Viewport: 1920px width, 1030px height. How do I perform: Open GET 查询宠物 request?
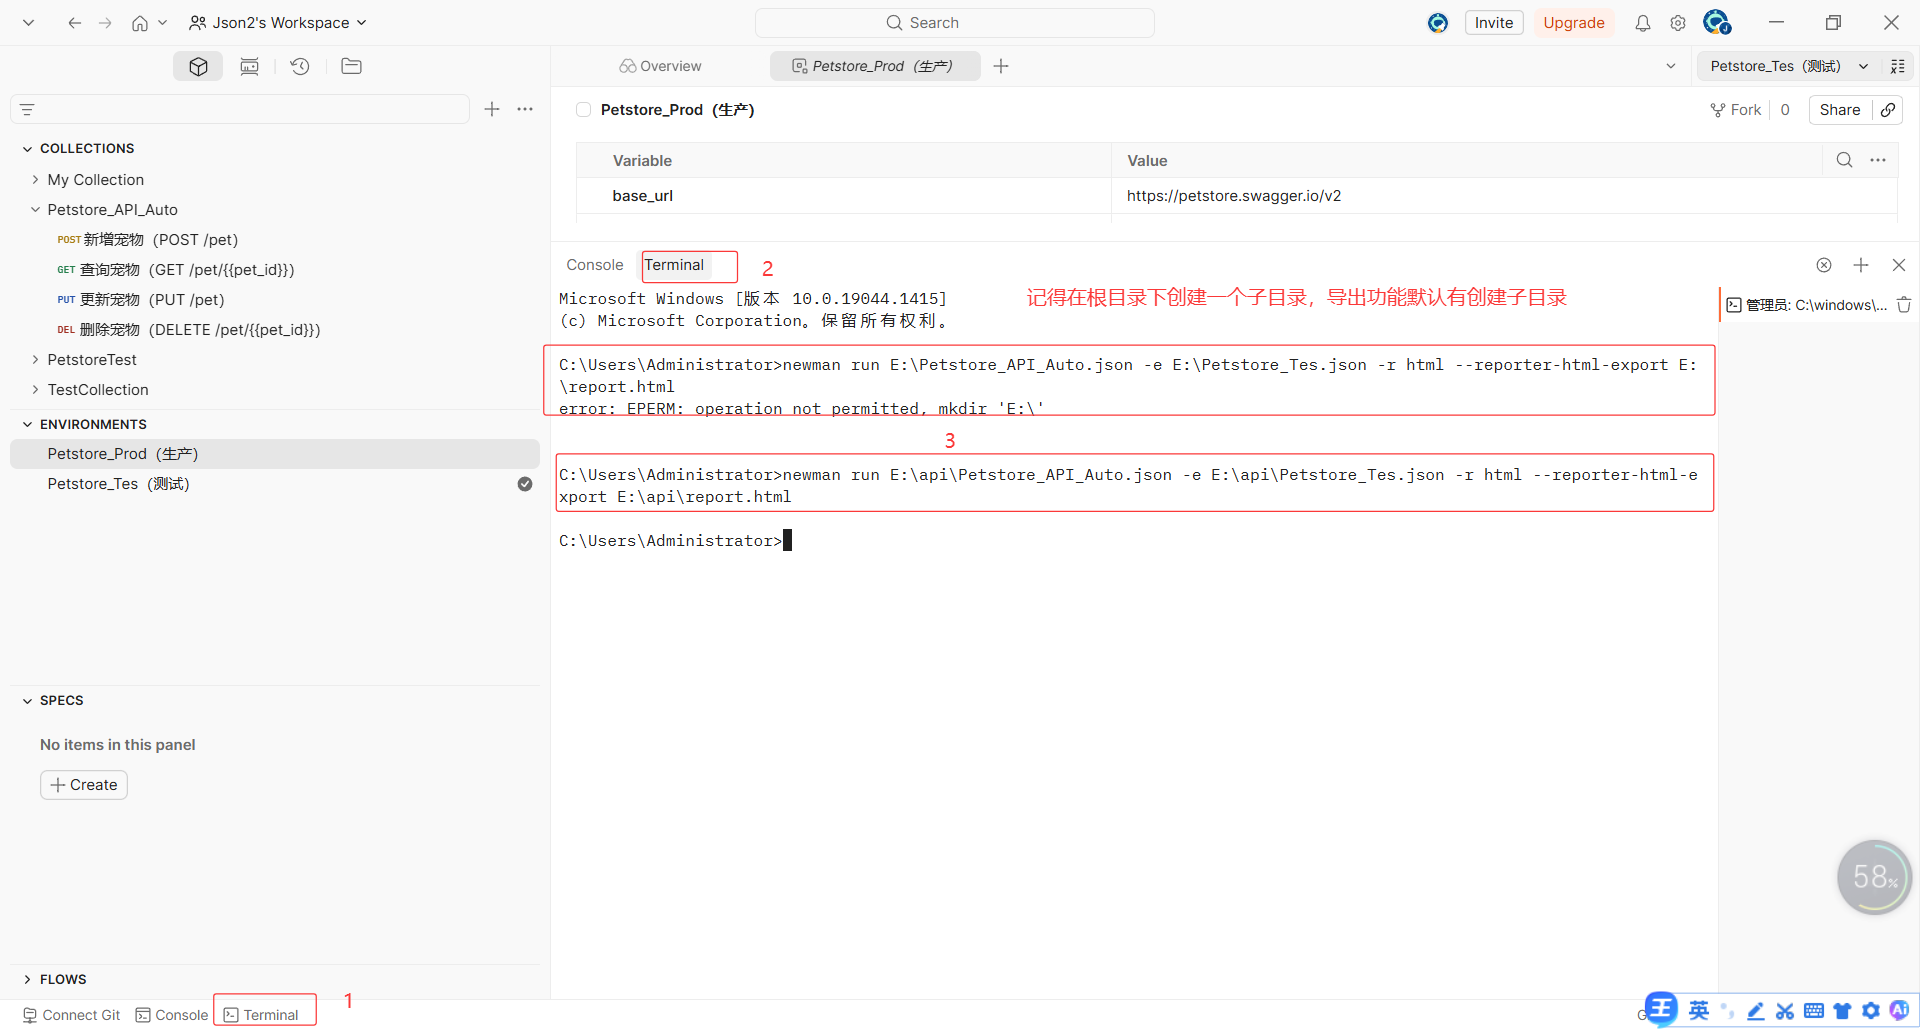coord(275,270)
